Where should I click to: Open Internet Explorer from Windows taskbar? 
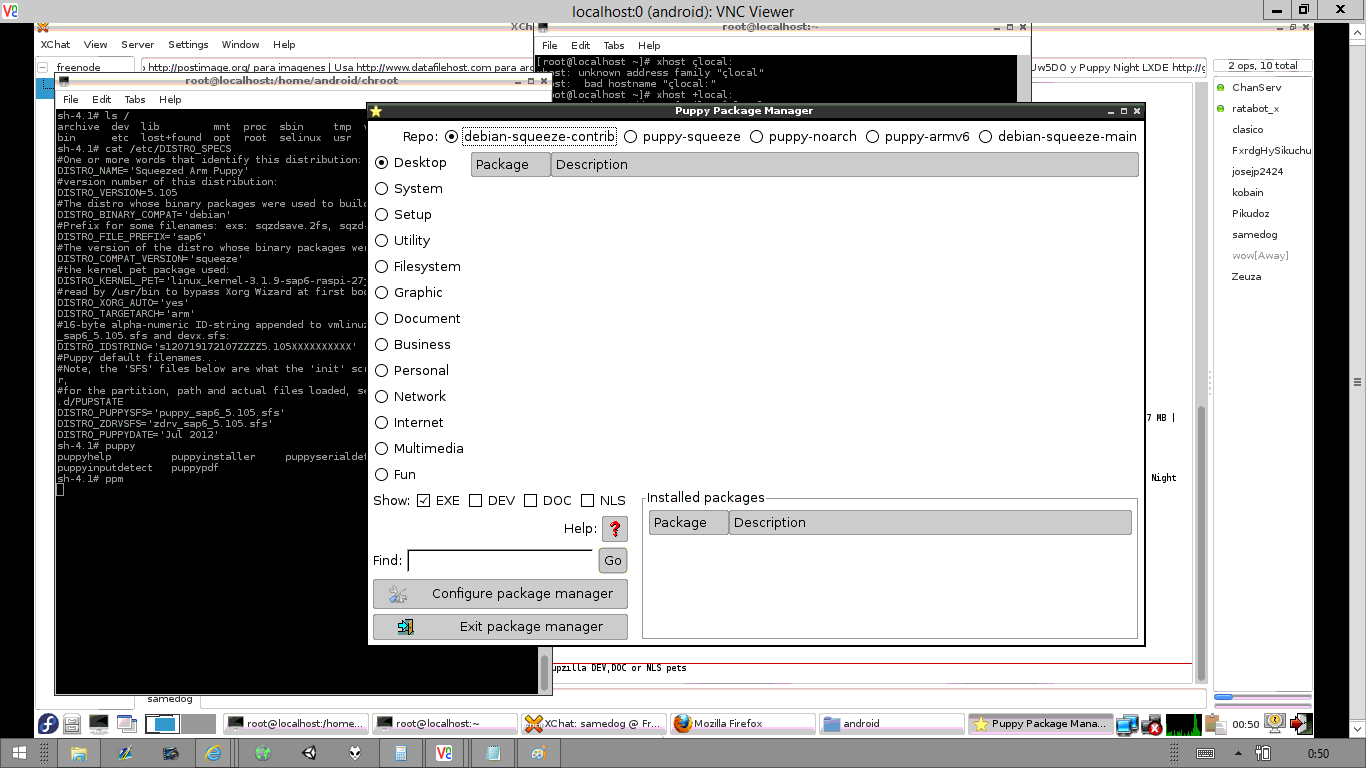coord(214,753)
